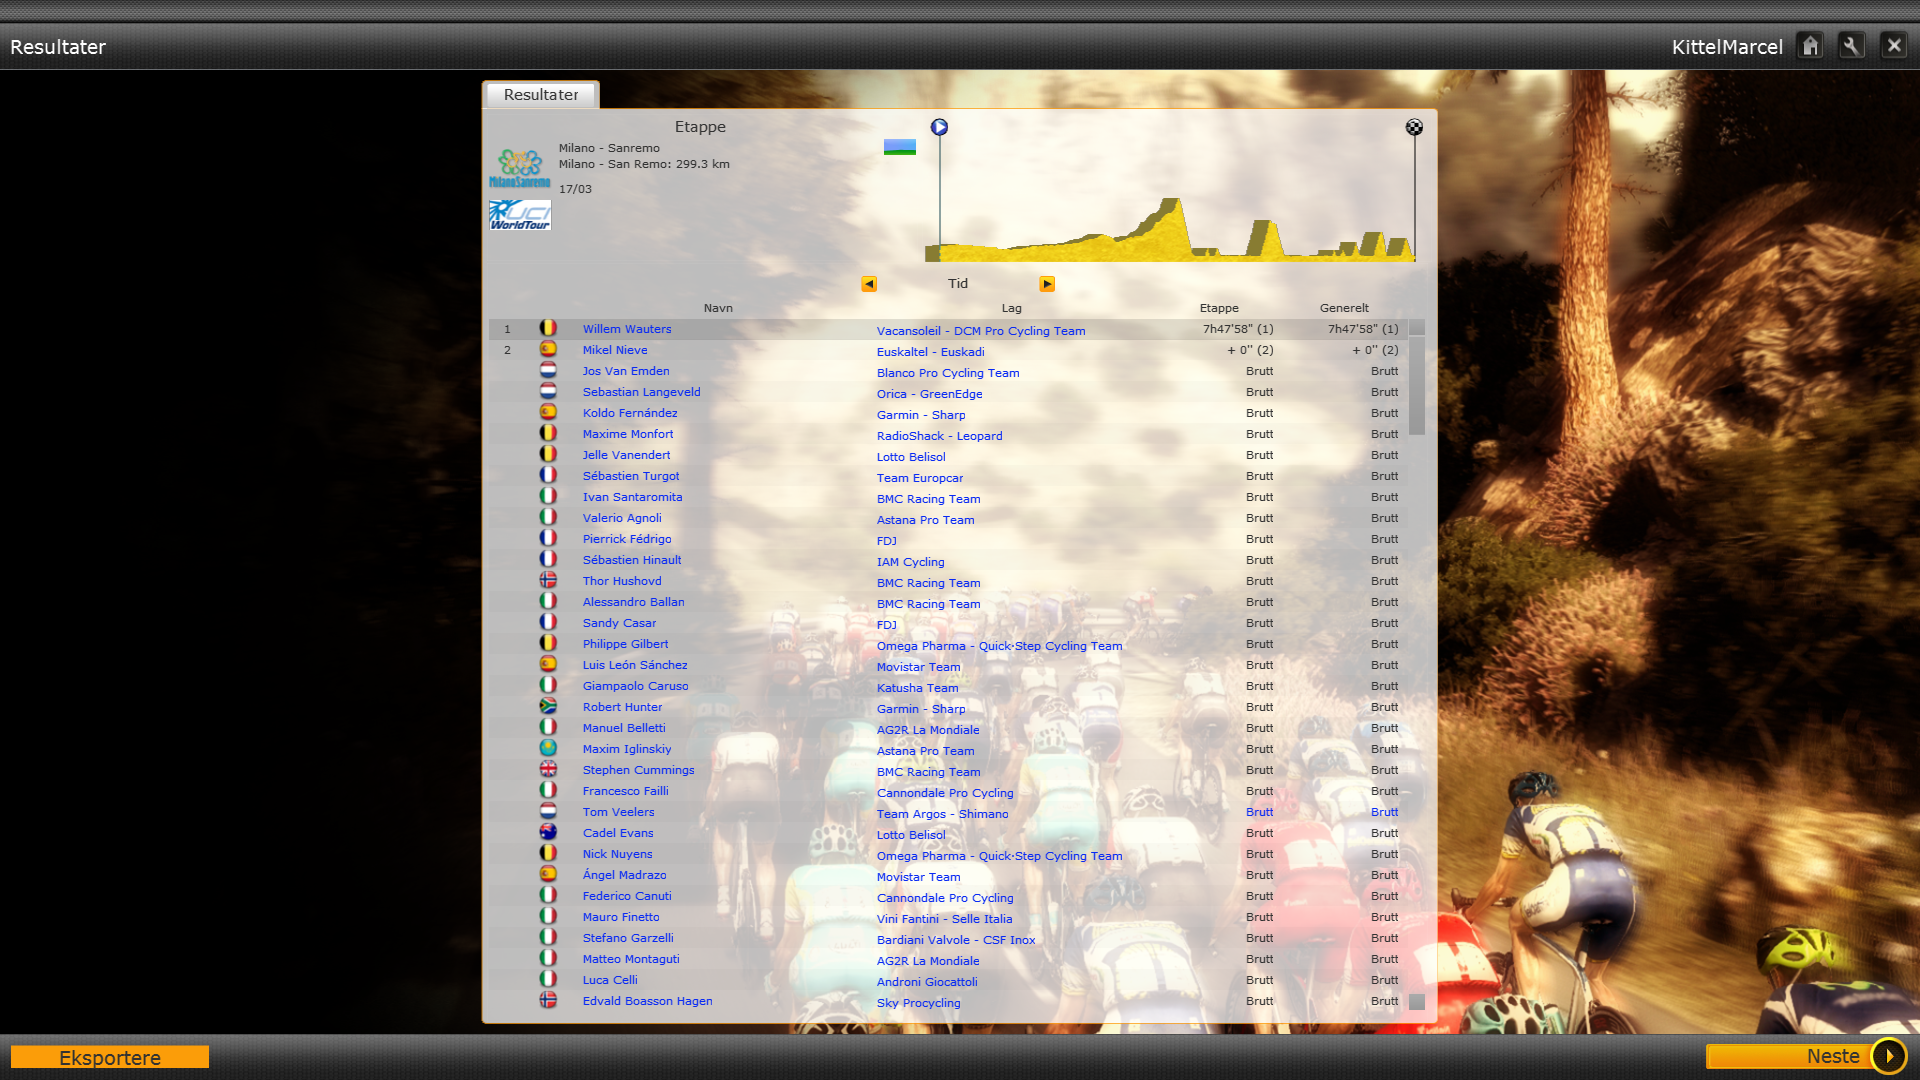Open rider Philippe Gilbert's profile link
1920x1080 pixels.
coord(625,644)
